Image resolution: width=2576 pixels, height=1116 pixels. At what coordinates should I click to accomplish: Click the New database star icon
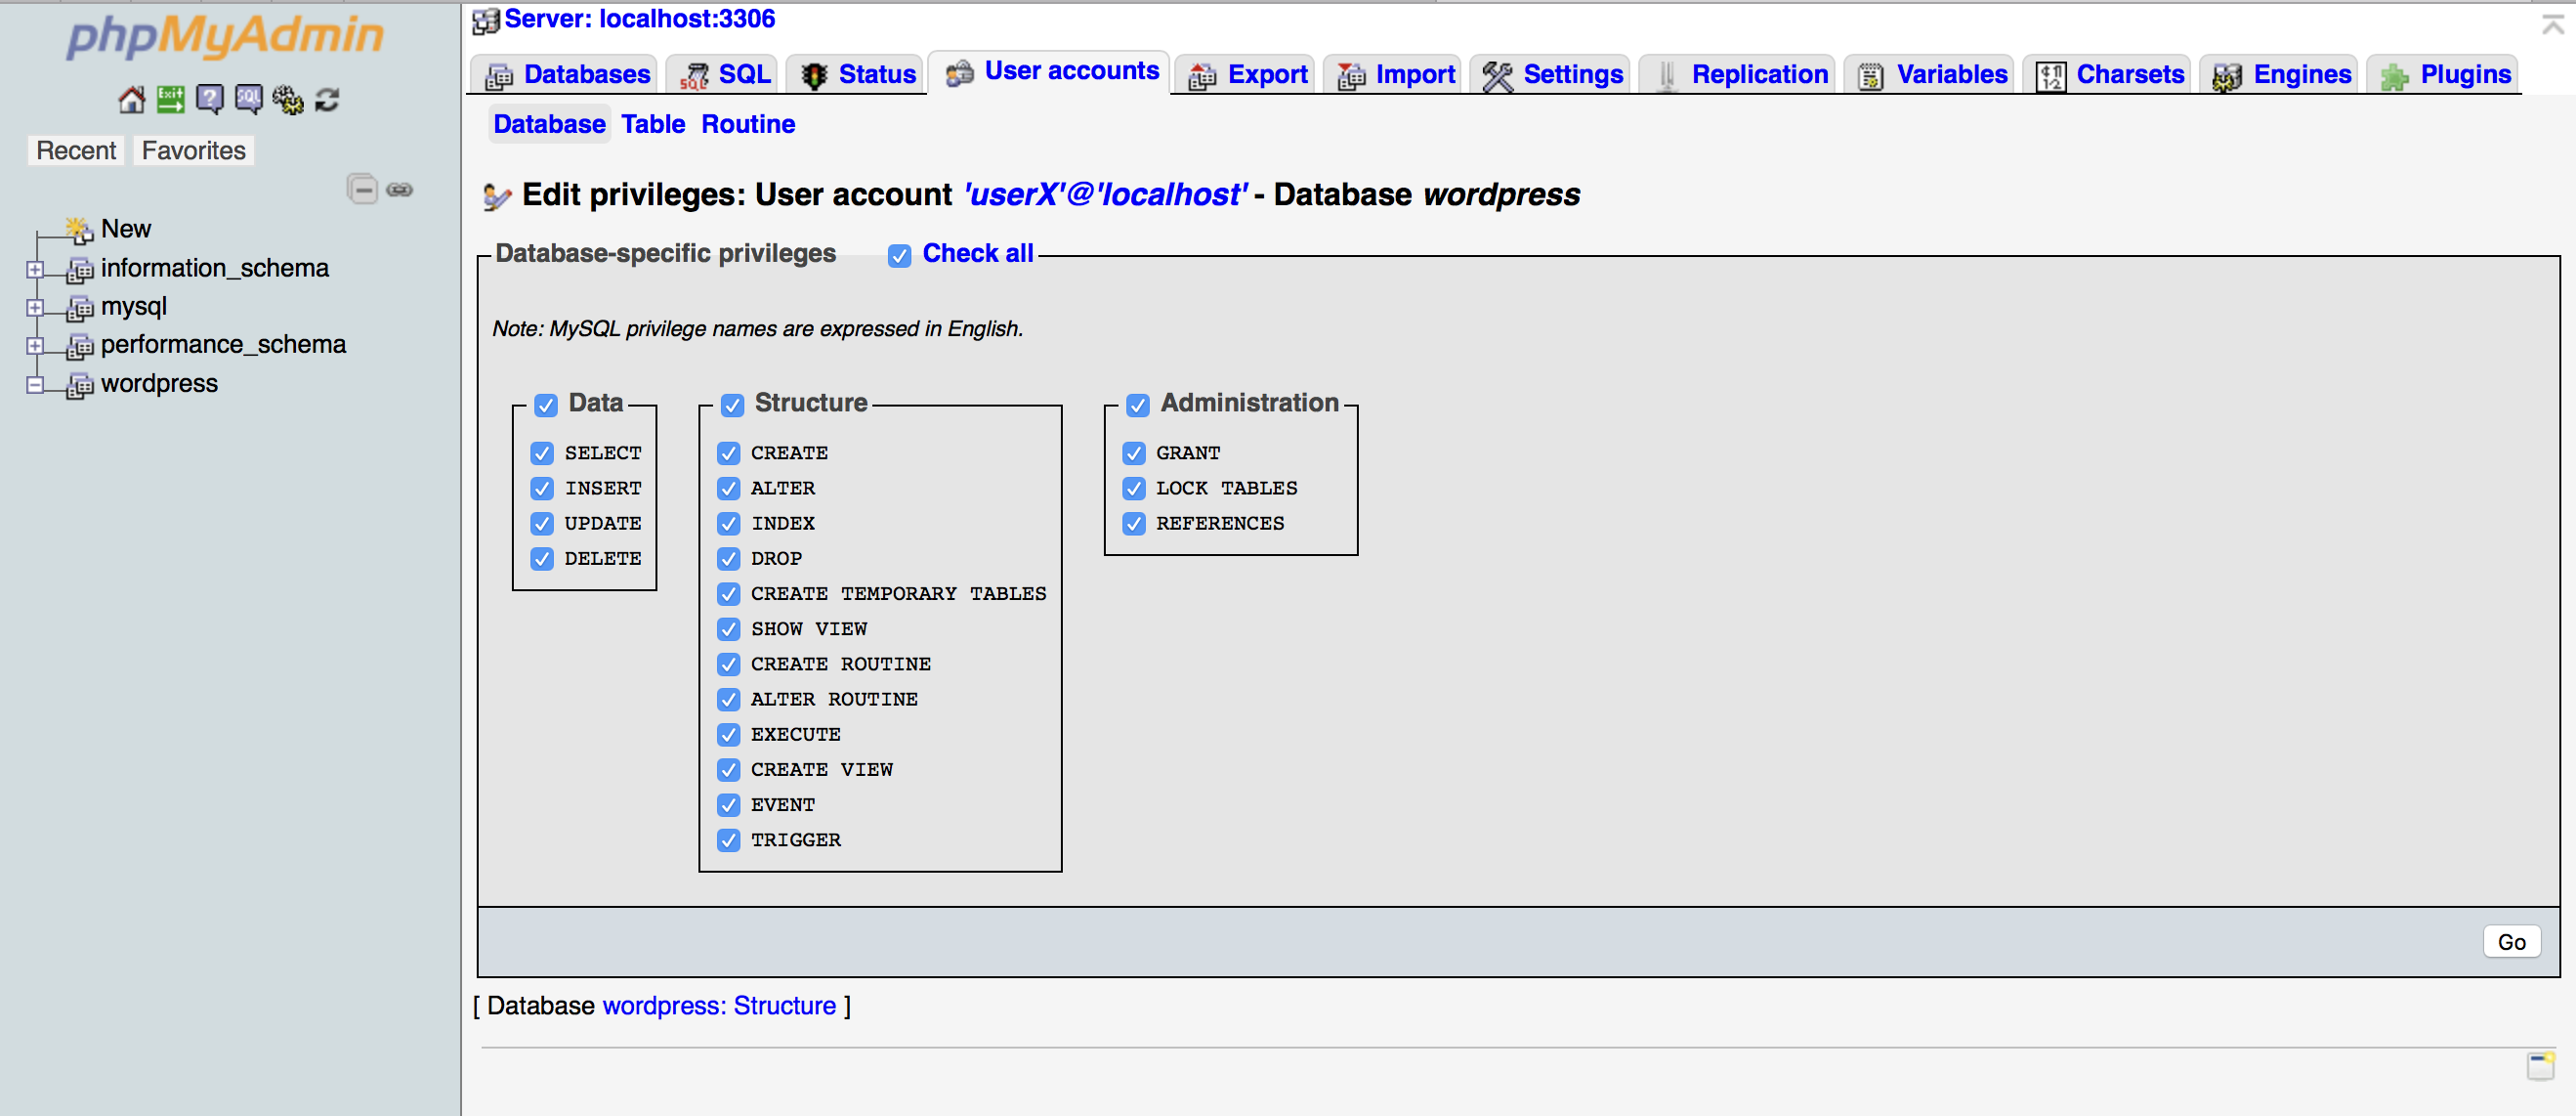pos(79,229)
